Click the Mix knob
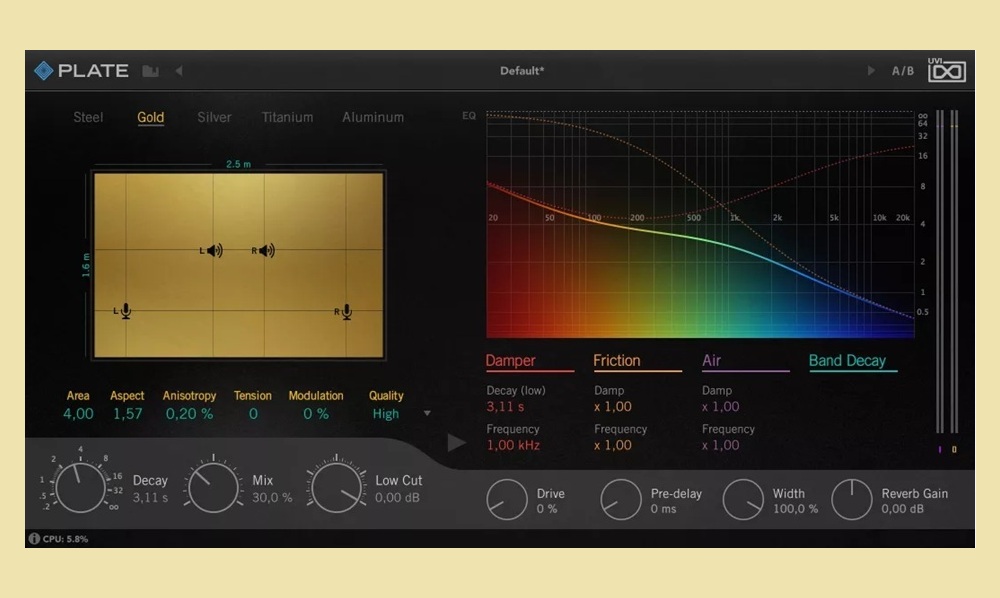Screen dimensions: 1000x598 click(x=213, y=488)
